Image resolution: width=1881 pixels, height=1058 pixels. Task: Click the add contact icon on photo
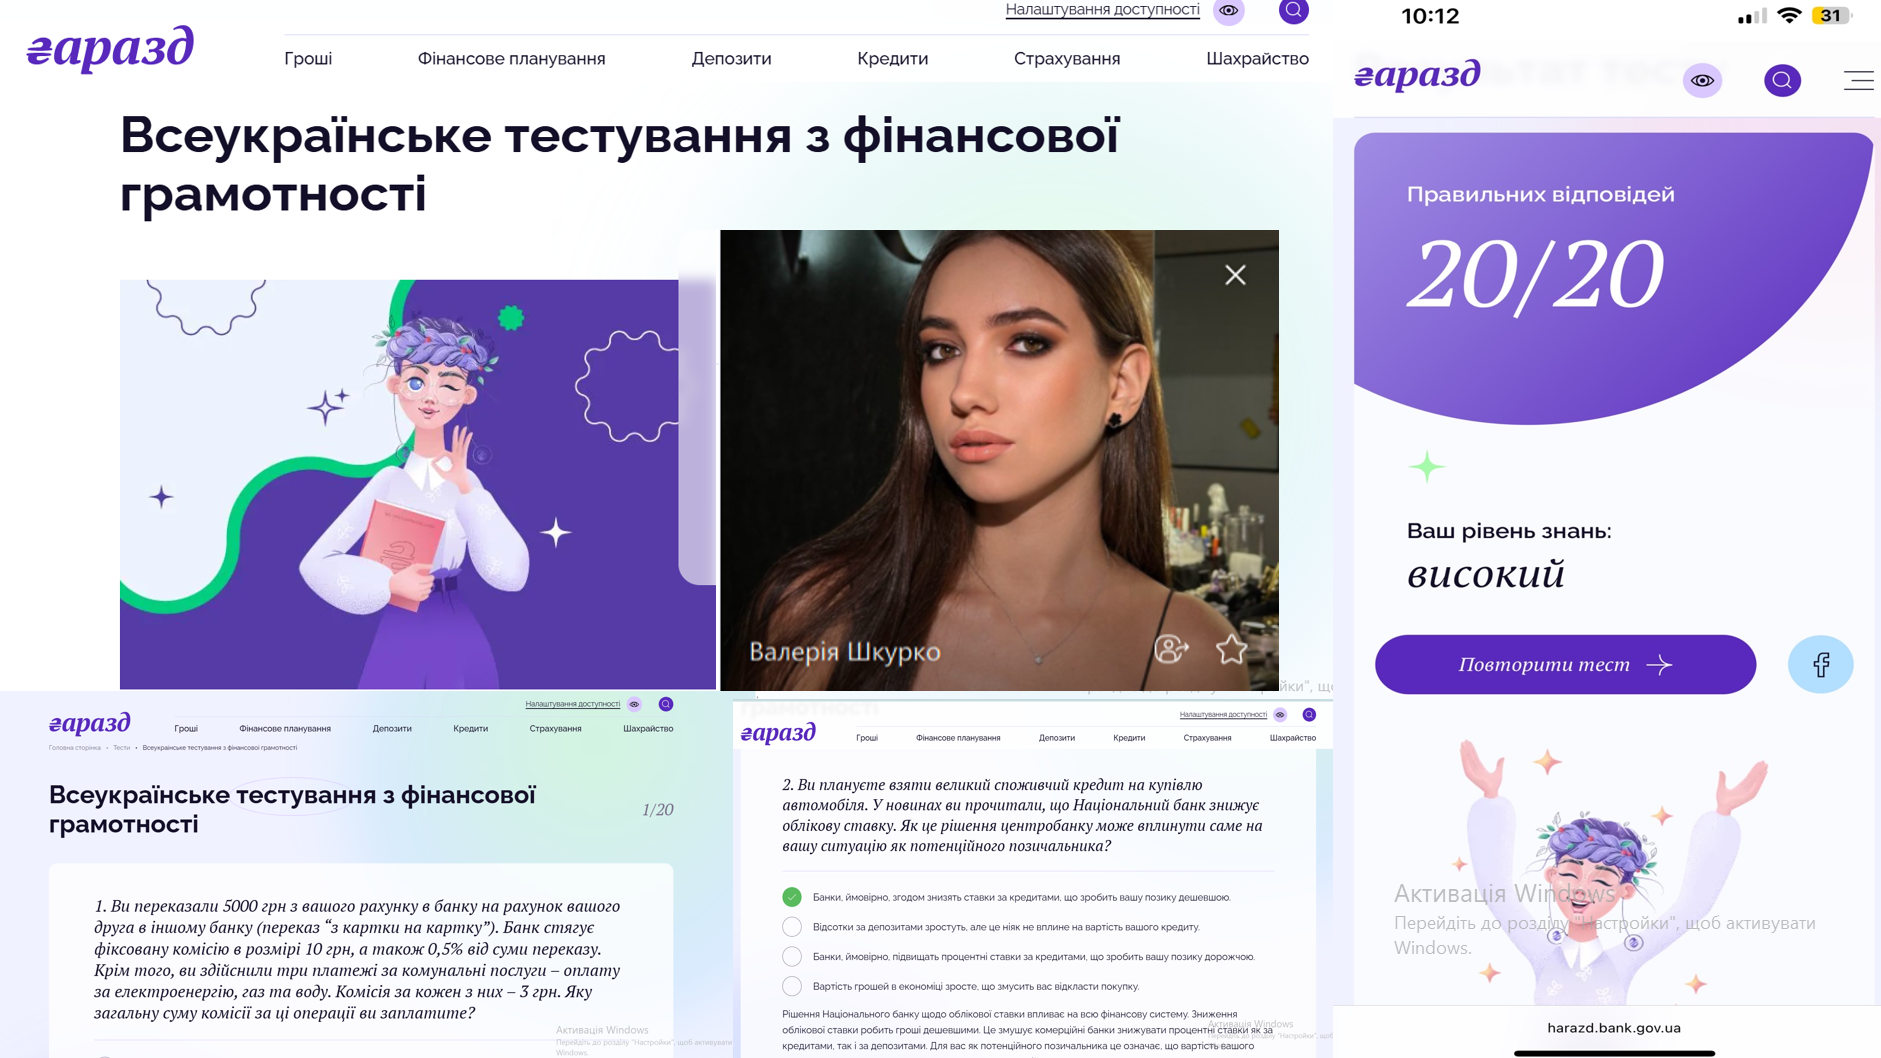(x=1170, y=650)
